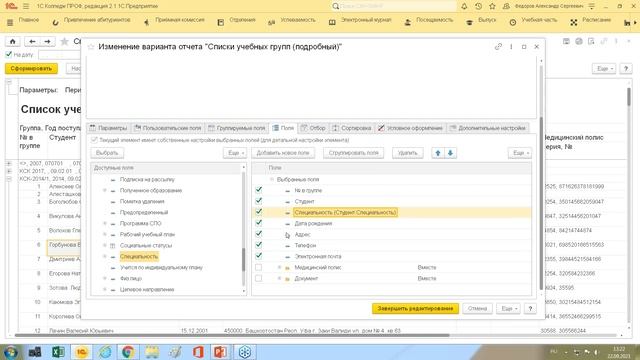The image size is (640, 360).
Task: Switch to the Параметры tab
Action: 108,128
